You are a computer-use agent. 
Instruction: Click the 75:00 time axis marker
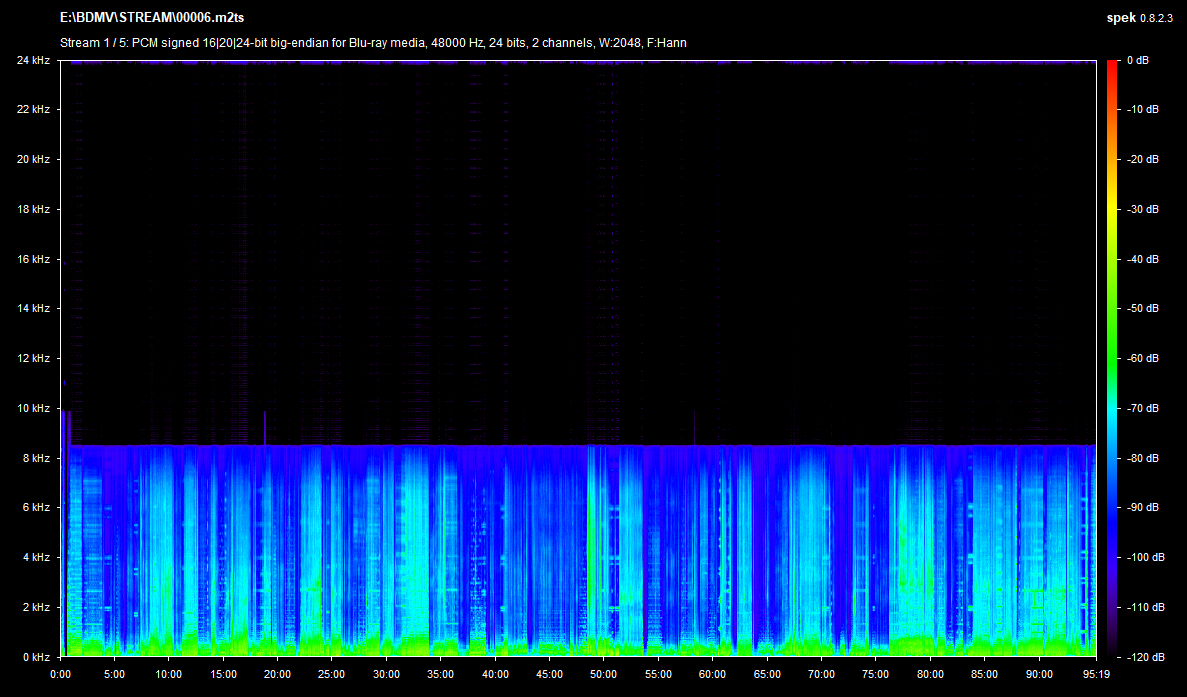(876, 674)
